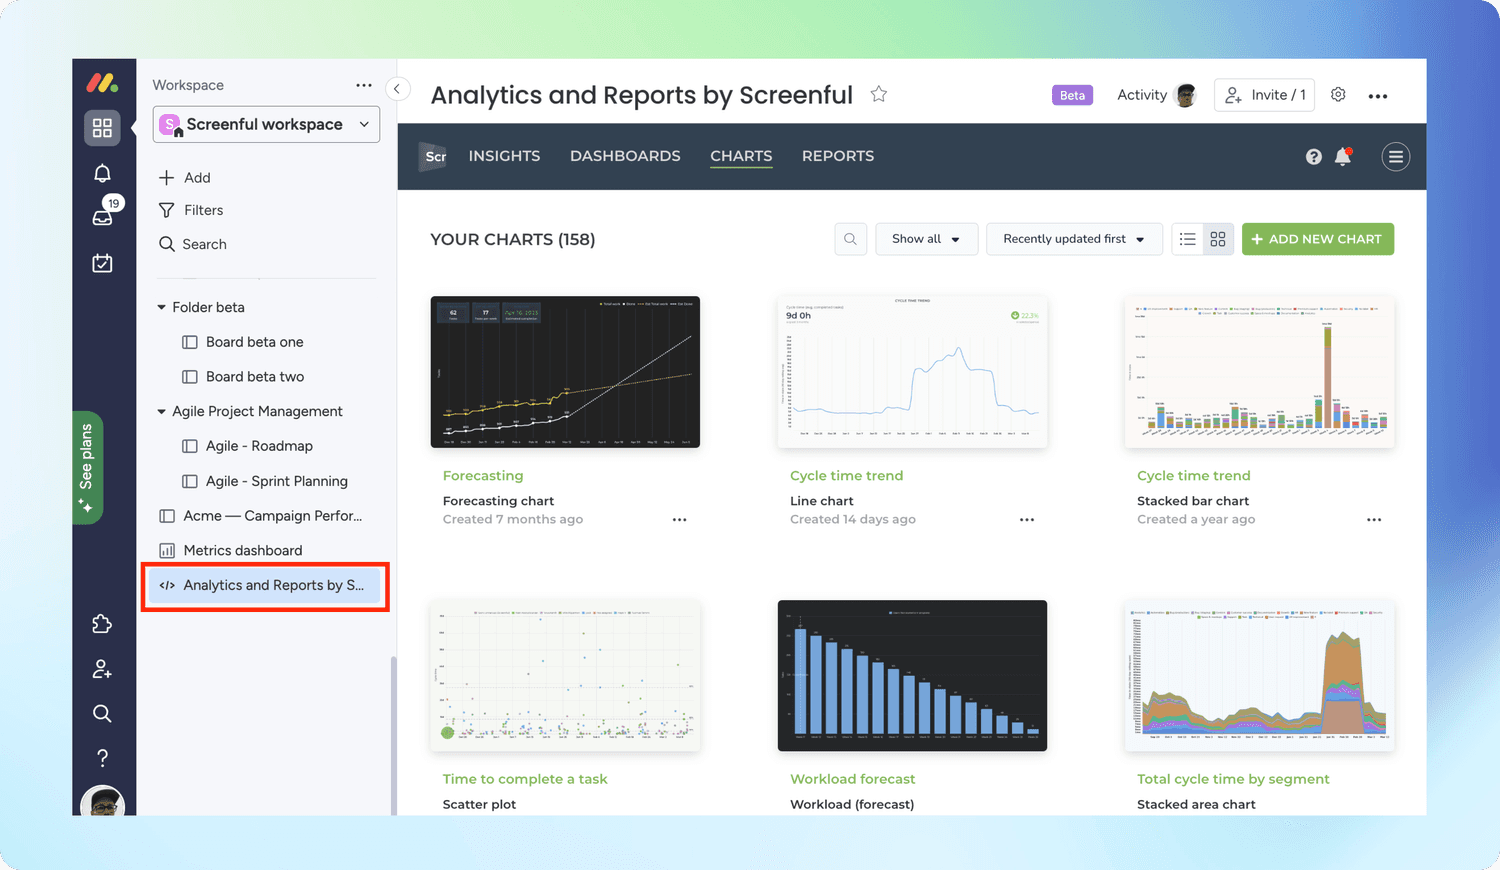Open options menu for Forecasting chart
1500x870 pixels.
tap(680, 520)
